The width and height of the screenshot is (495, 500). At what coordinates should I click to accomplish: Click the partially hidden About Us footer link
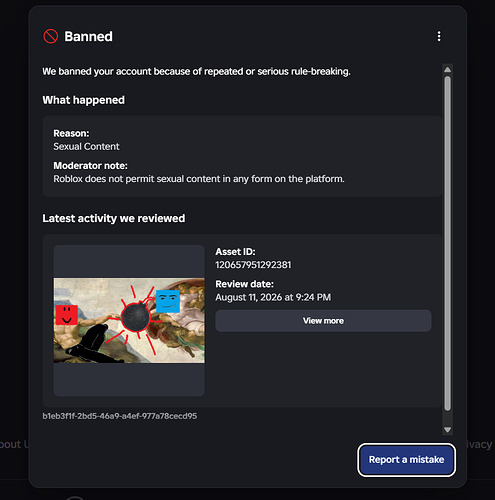click(x=14, y=444)
